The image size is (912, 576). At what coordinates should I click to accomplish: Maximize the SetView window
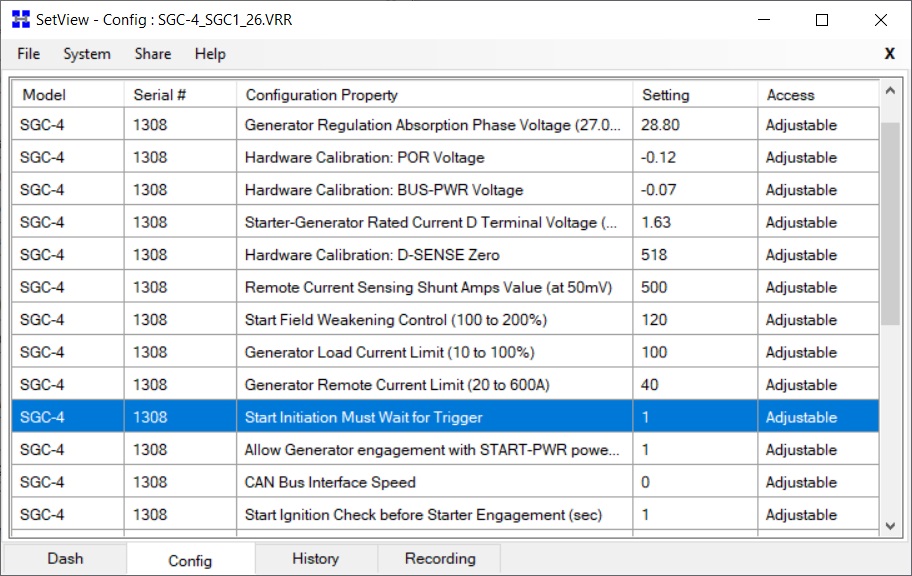click(821, 19)
